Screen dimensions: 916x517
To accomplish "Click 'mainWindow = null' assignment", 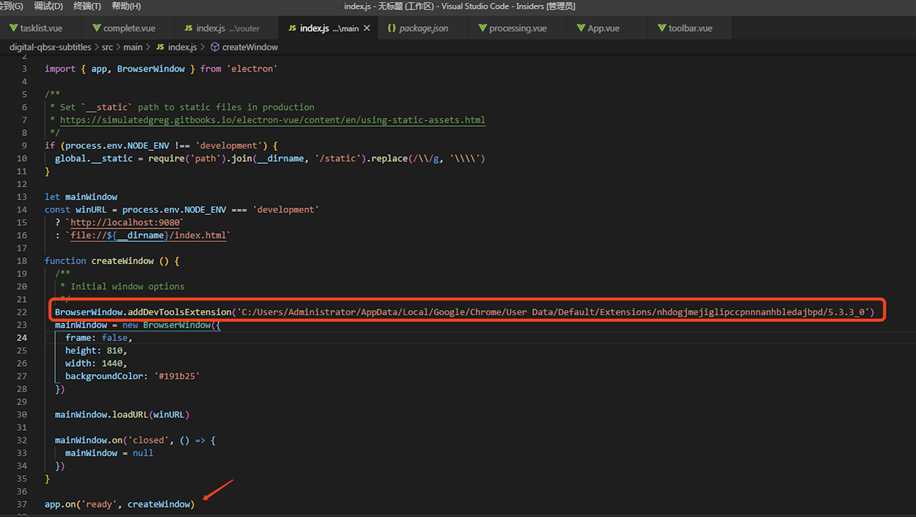I will click(x=109, y=453).
